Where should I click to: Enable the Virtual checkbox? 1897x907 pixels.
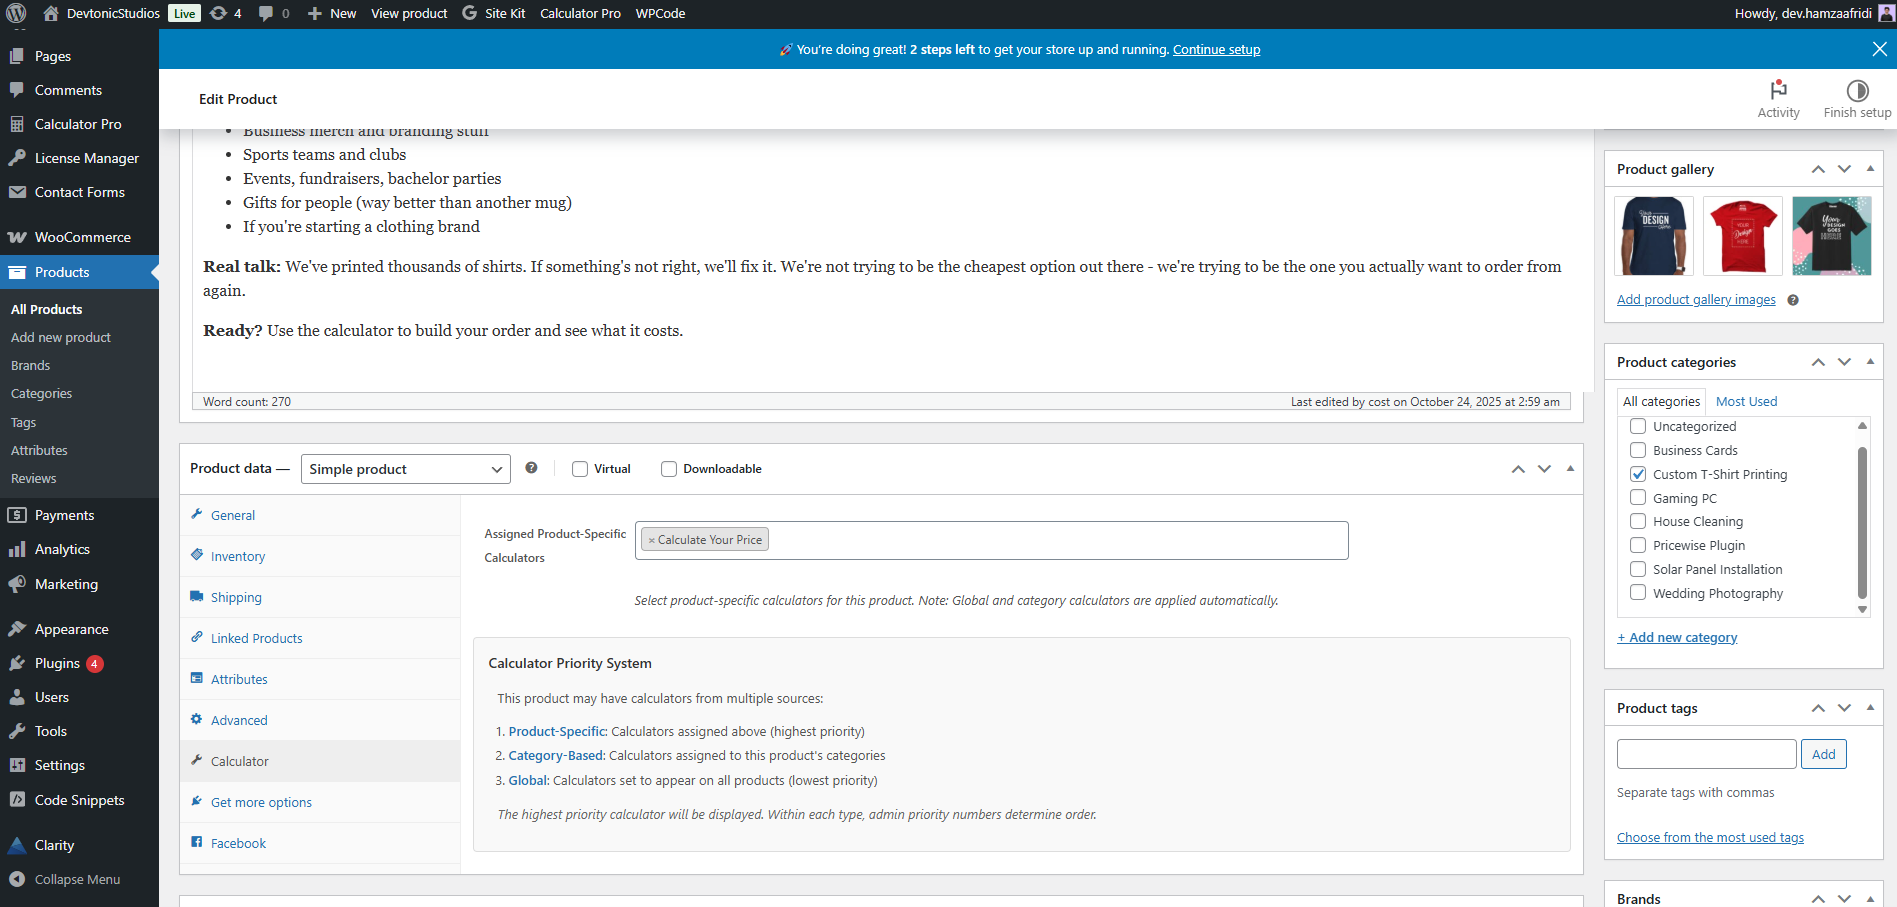(580, 469)
